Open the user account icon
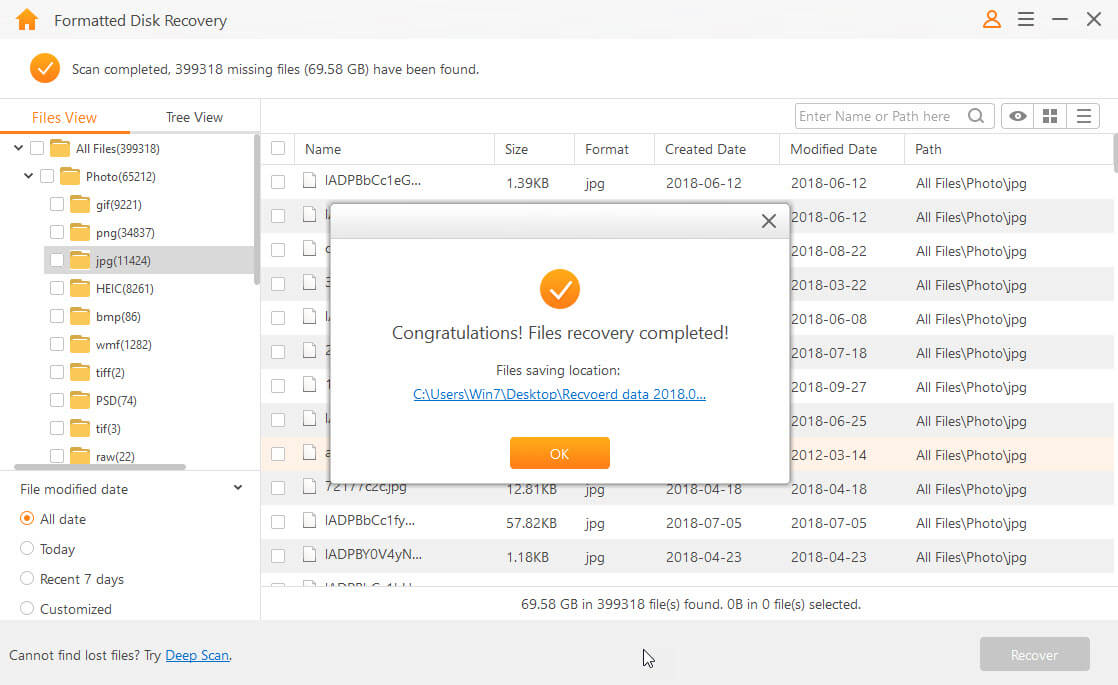The width and height of the screenshot is (1118, 685). tap(991, 19)
